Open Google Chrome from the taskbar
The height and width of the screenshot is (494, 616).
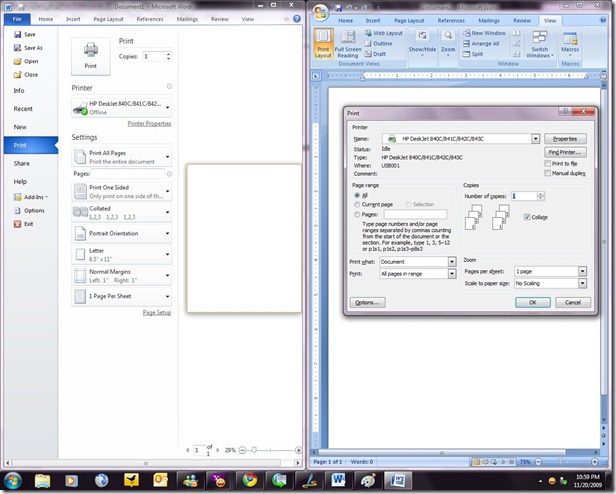(x=249, y=480)
